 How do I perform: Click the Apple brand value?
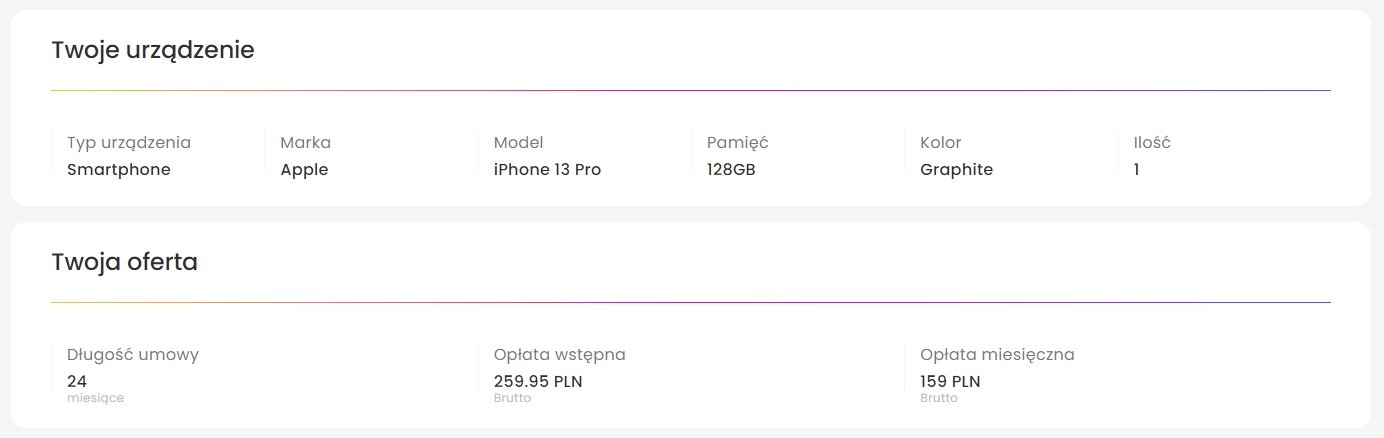point(304,170)
